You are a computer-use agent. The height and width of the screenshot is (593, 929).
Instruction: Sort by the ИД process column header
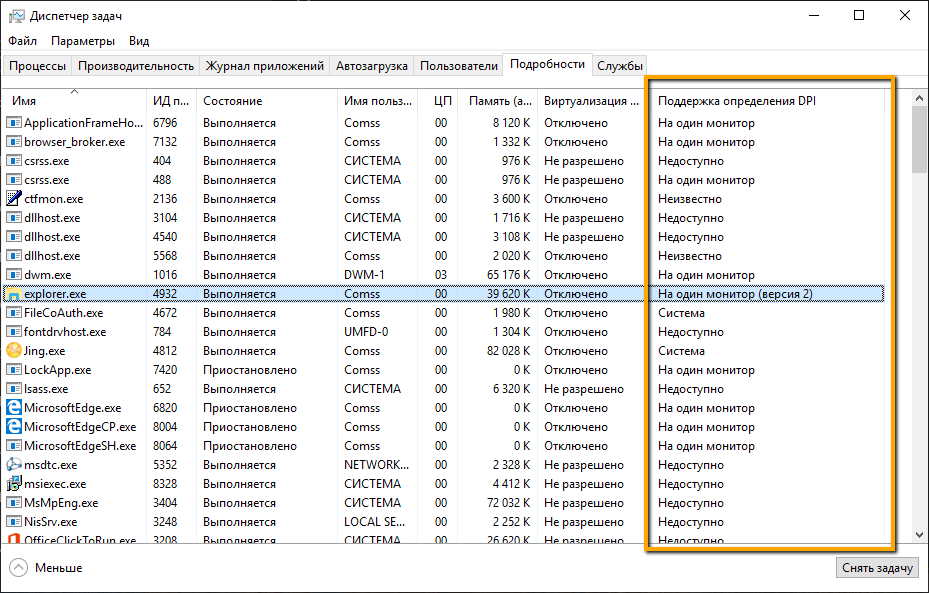tap(171, 101)
